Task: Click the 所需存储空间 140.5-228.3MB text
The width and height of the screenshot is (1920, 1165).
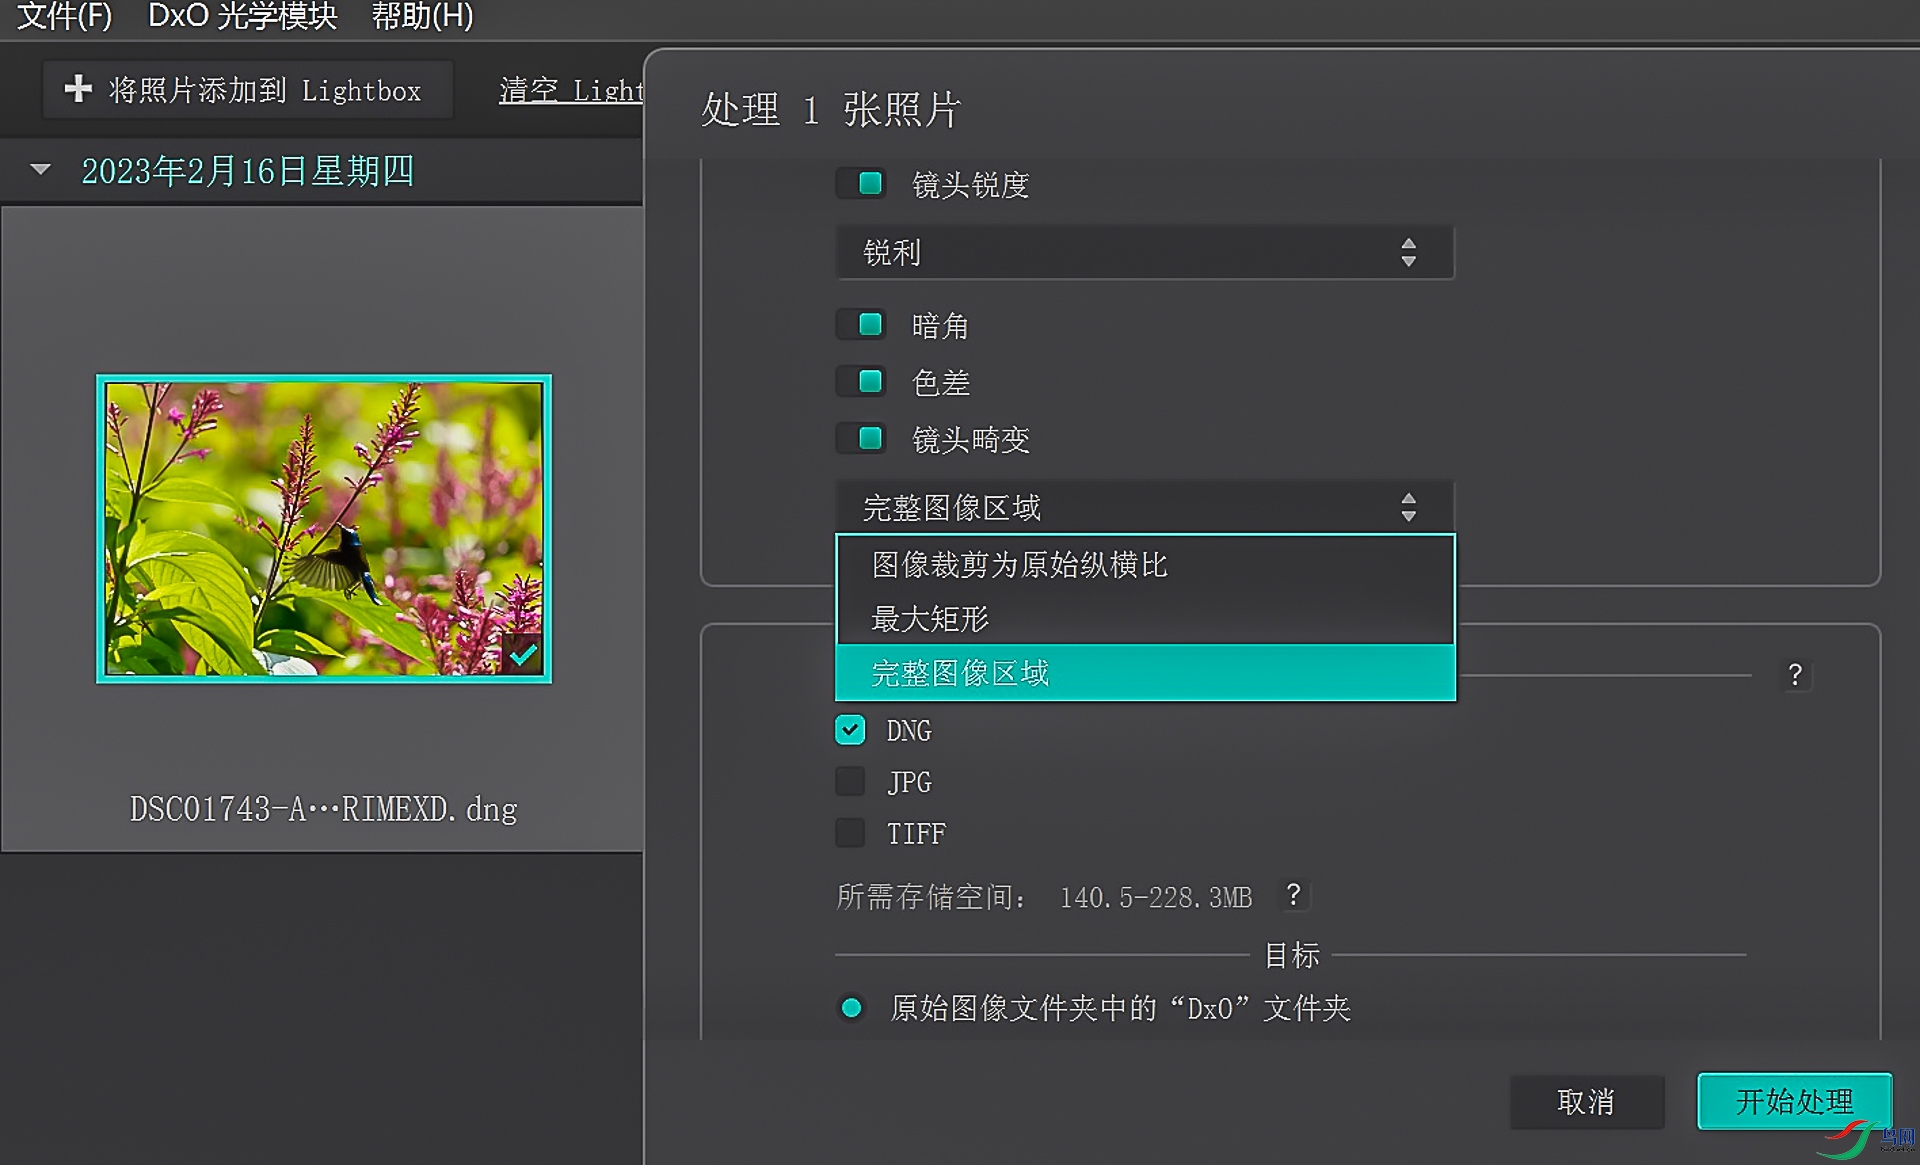Action: click(x=1044, y=897)
